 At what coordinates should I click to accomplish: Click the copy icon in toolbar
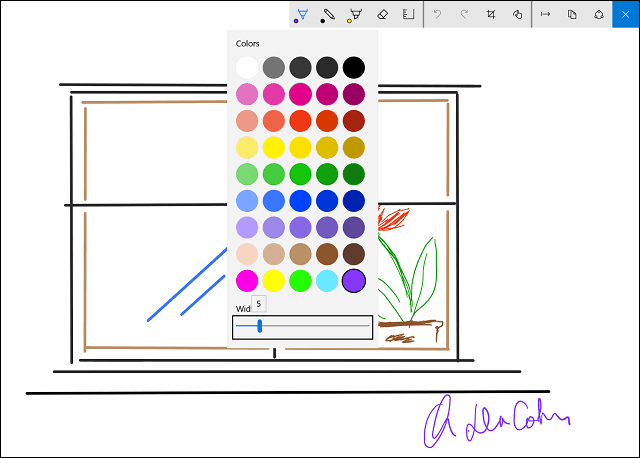click(x=572, y=15)
